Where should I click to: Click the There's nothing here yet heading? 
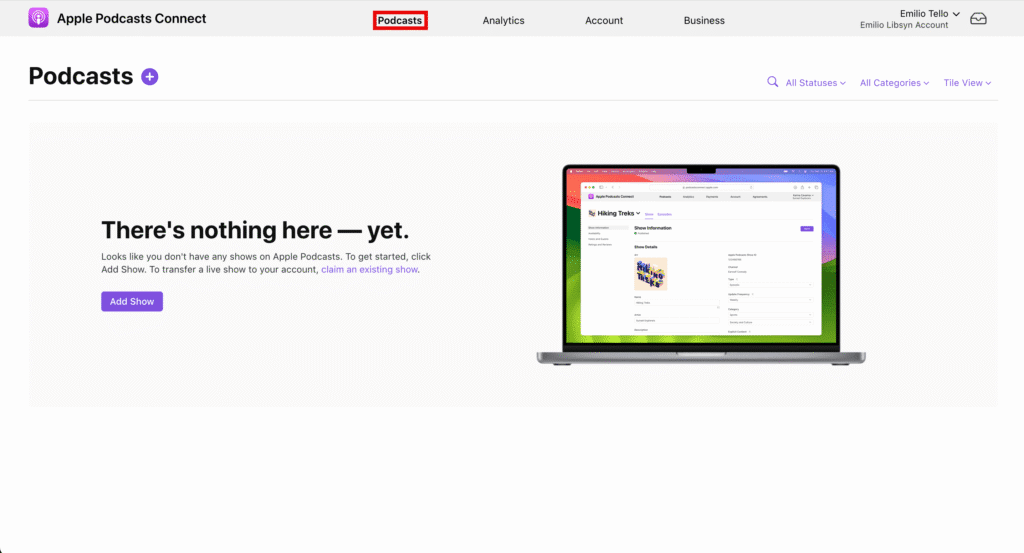click(x=255, y=230)
